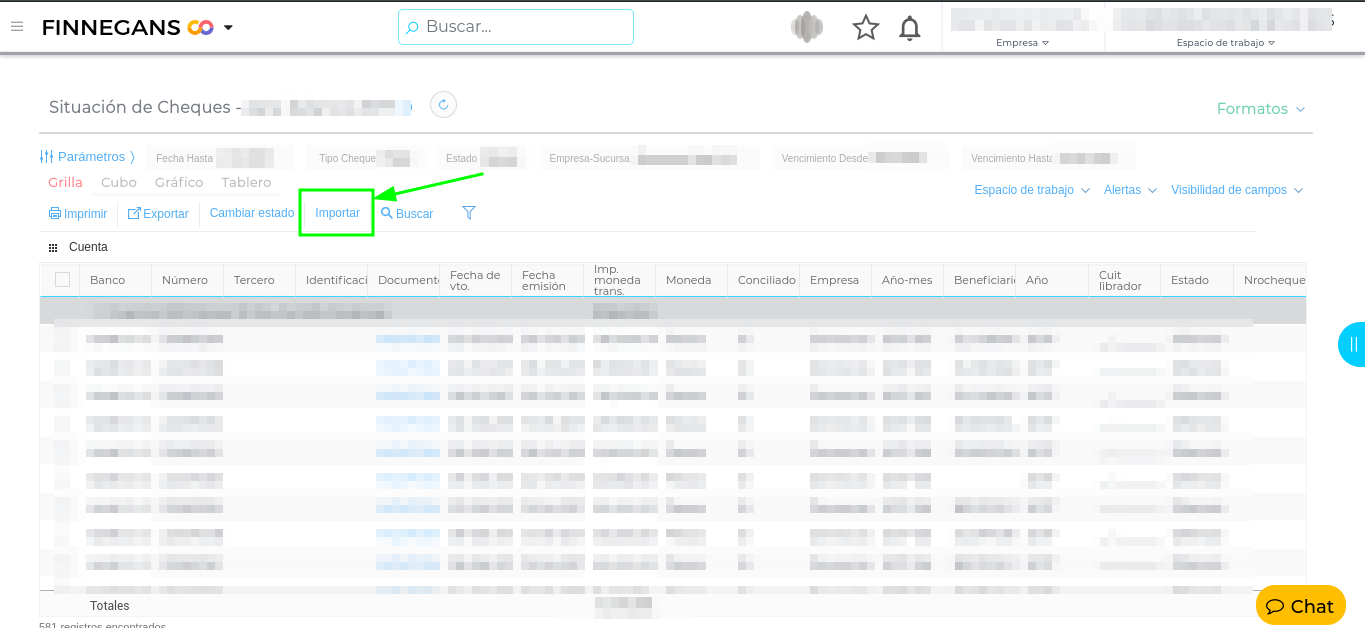Expand the Finnegans logo dropdown arrow
This screenshot has width=1365, height=628.
[x=228, y=28]
